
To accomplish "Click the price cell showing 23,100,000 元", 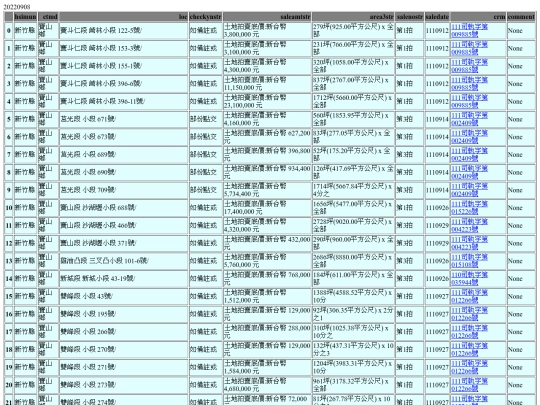I will 267,102.
